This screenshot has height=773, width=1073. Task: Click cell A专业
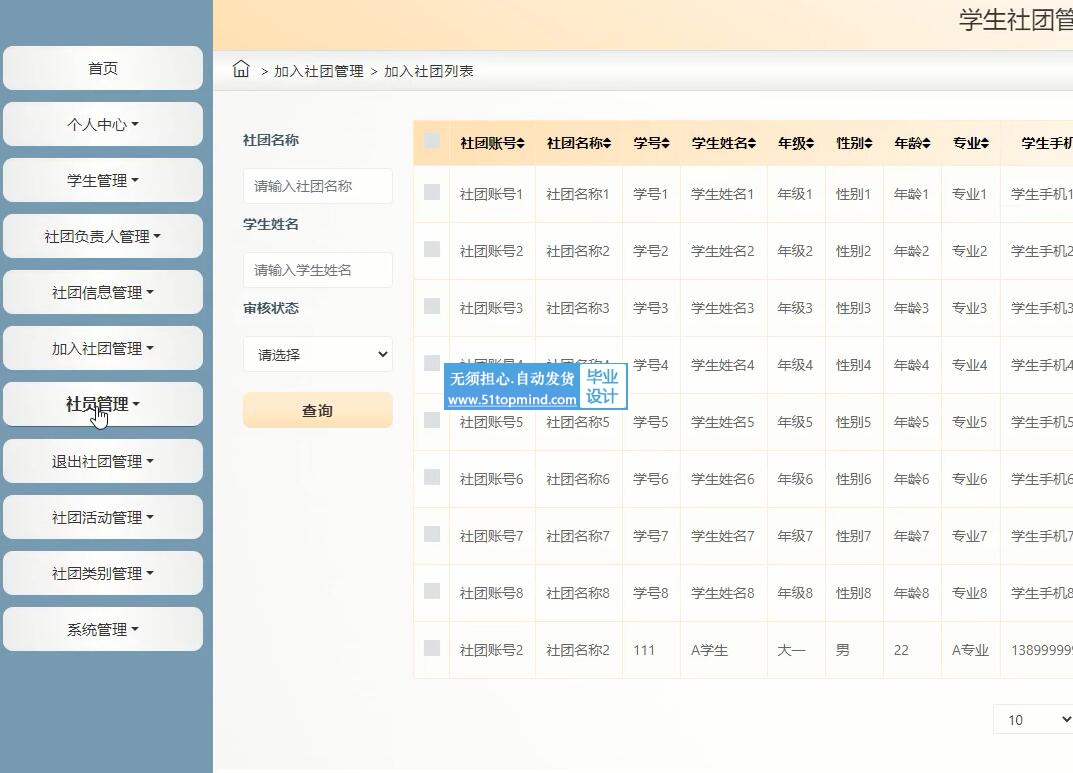tap(970, 651)
